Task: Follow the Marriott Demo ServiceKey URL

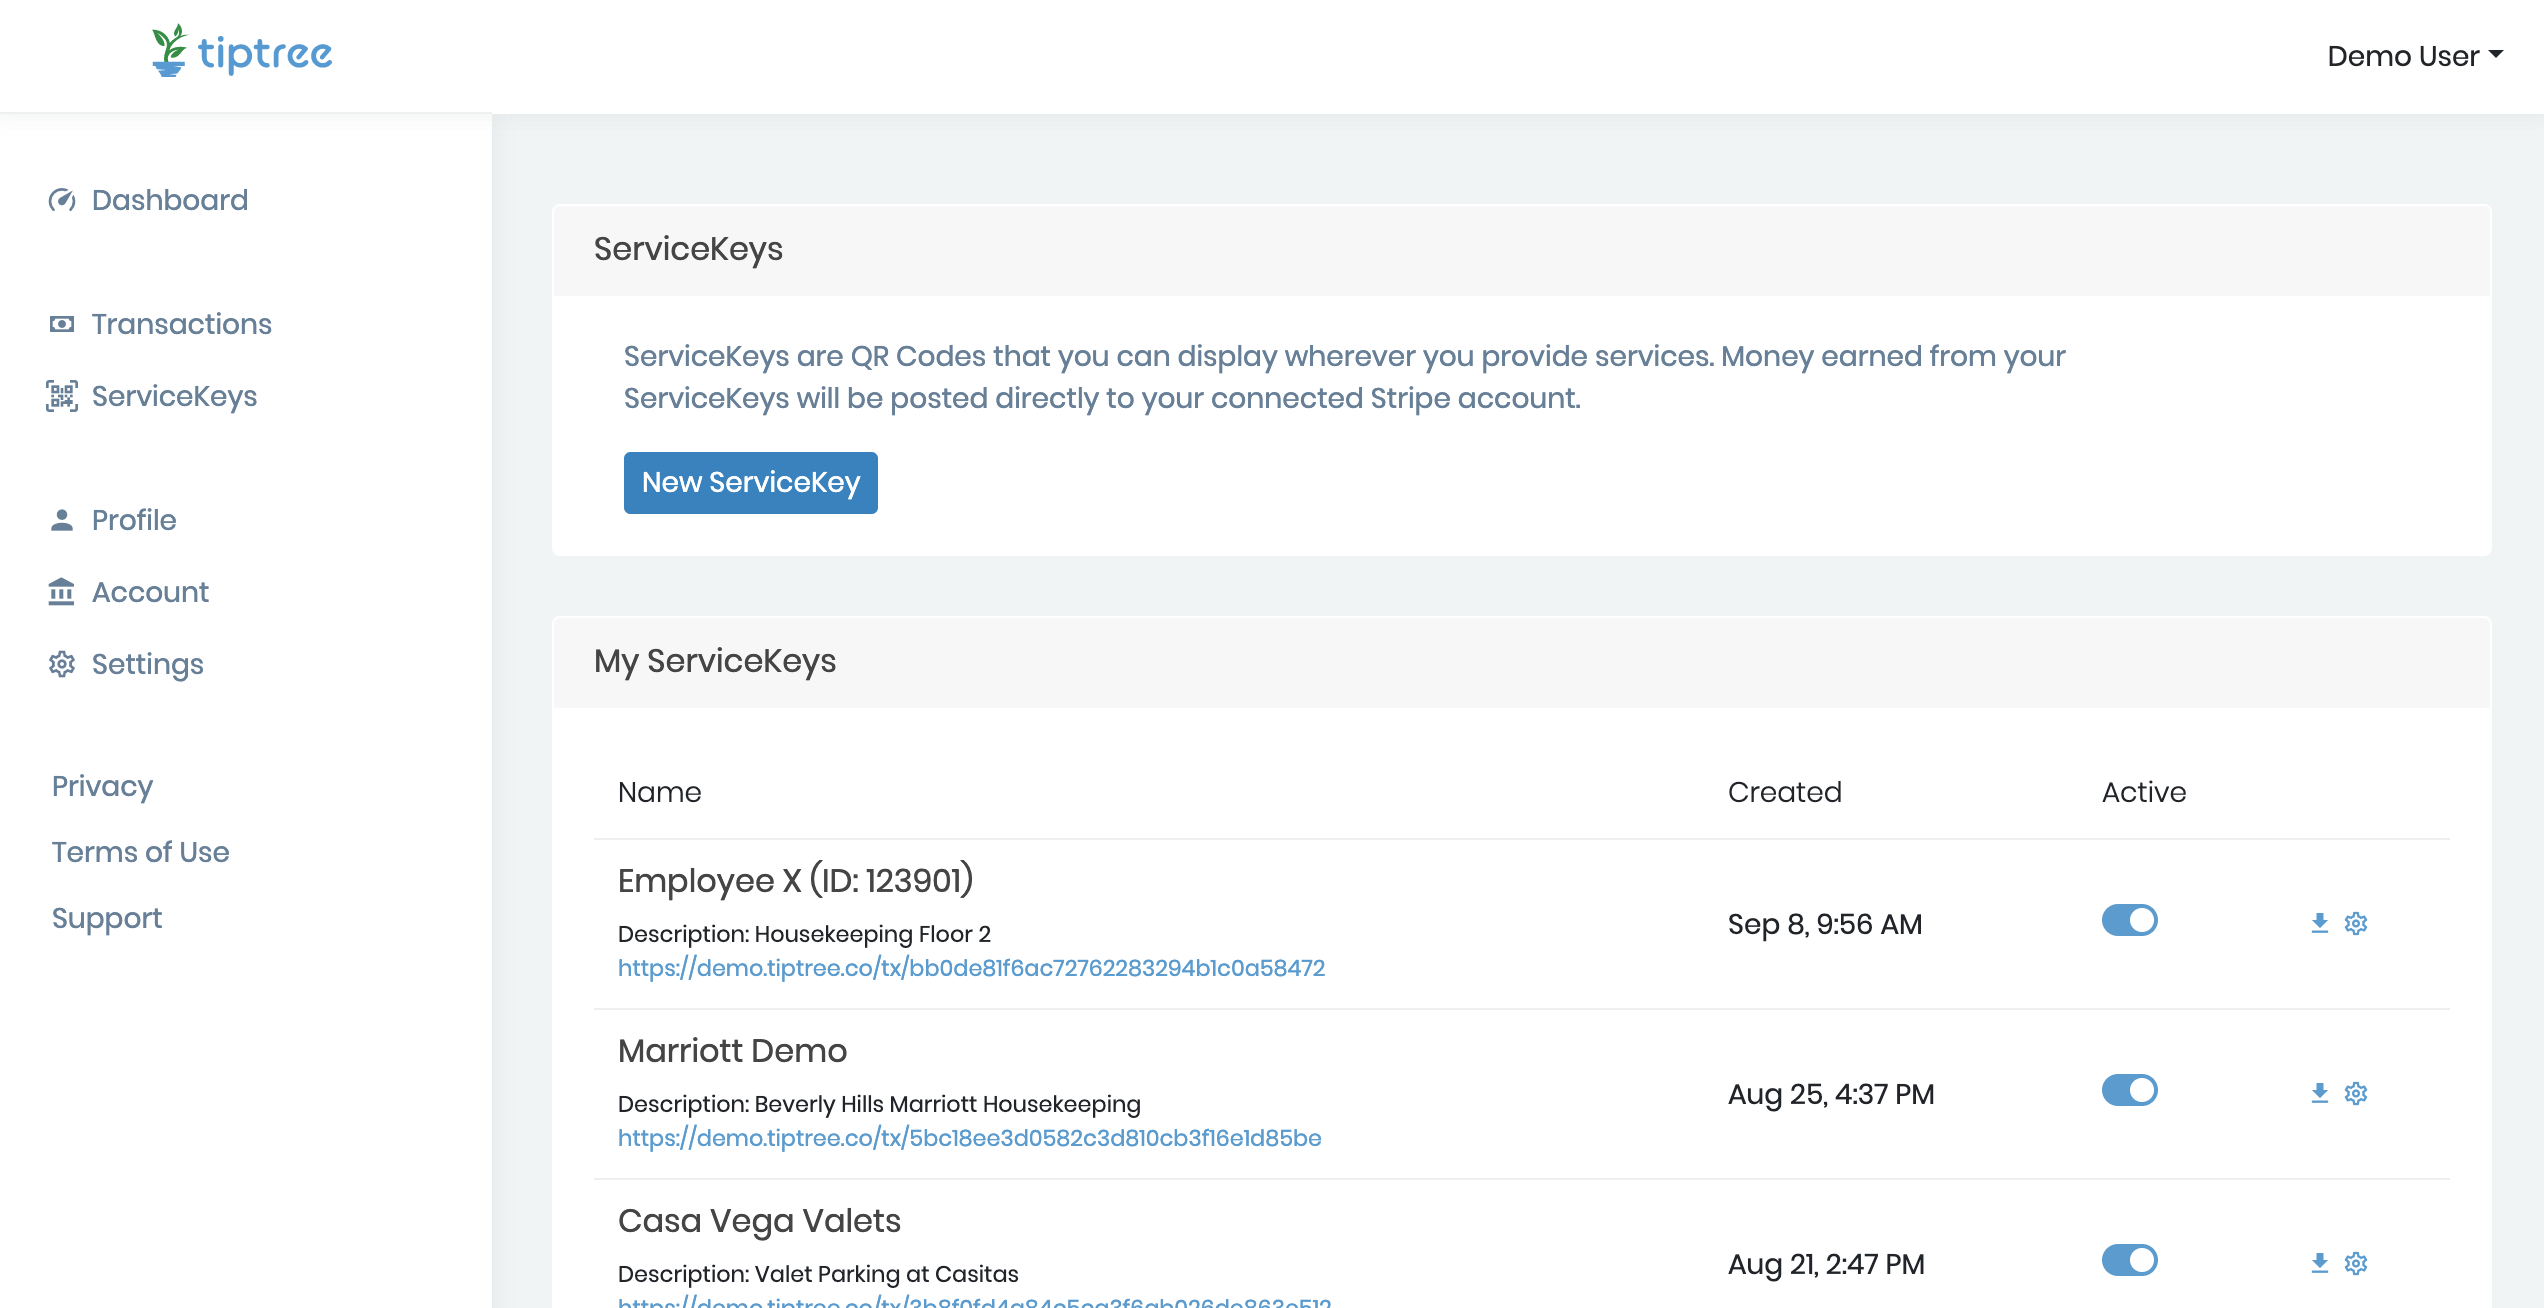Action: click(969, 1138)
